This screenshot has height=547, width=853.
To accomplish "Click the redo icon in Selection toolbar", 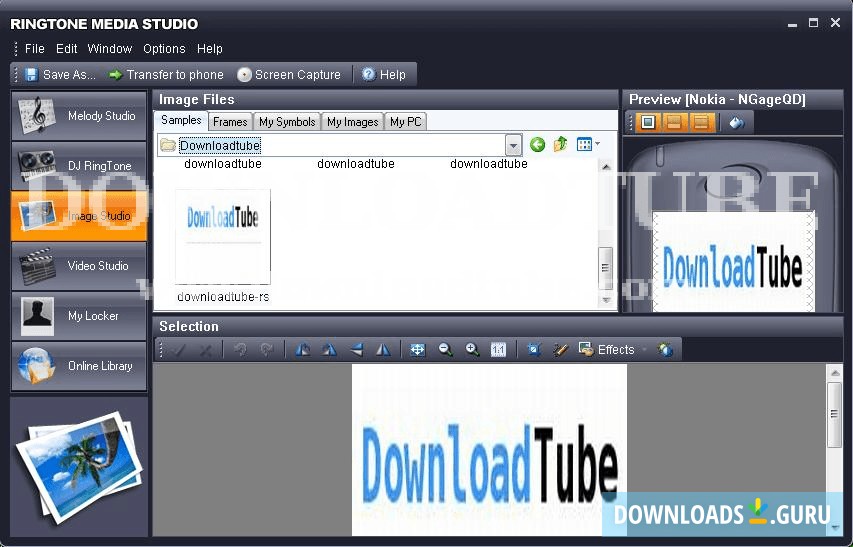I will (x=267, y=350).
